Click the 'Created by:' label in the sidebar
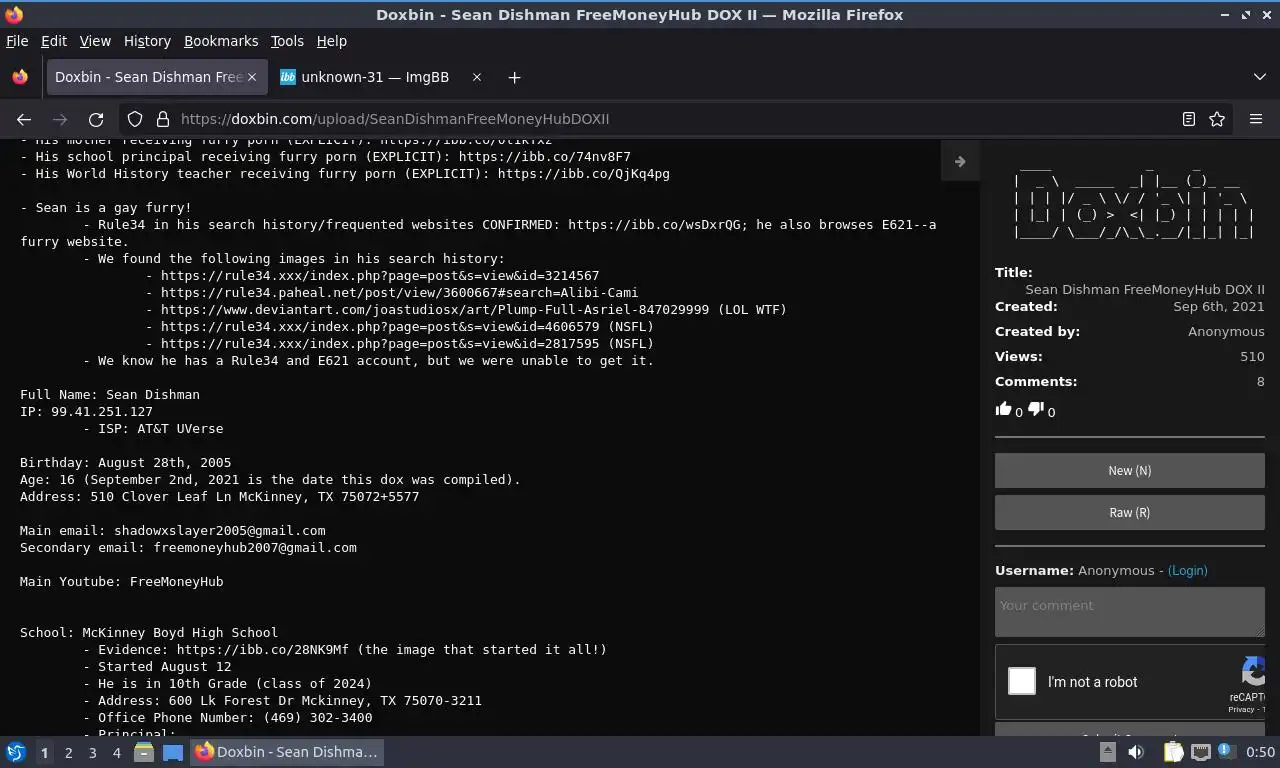This screenshot has height=768, width=1280. [x=1037, y=331]
